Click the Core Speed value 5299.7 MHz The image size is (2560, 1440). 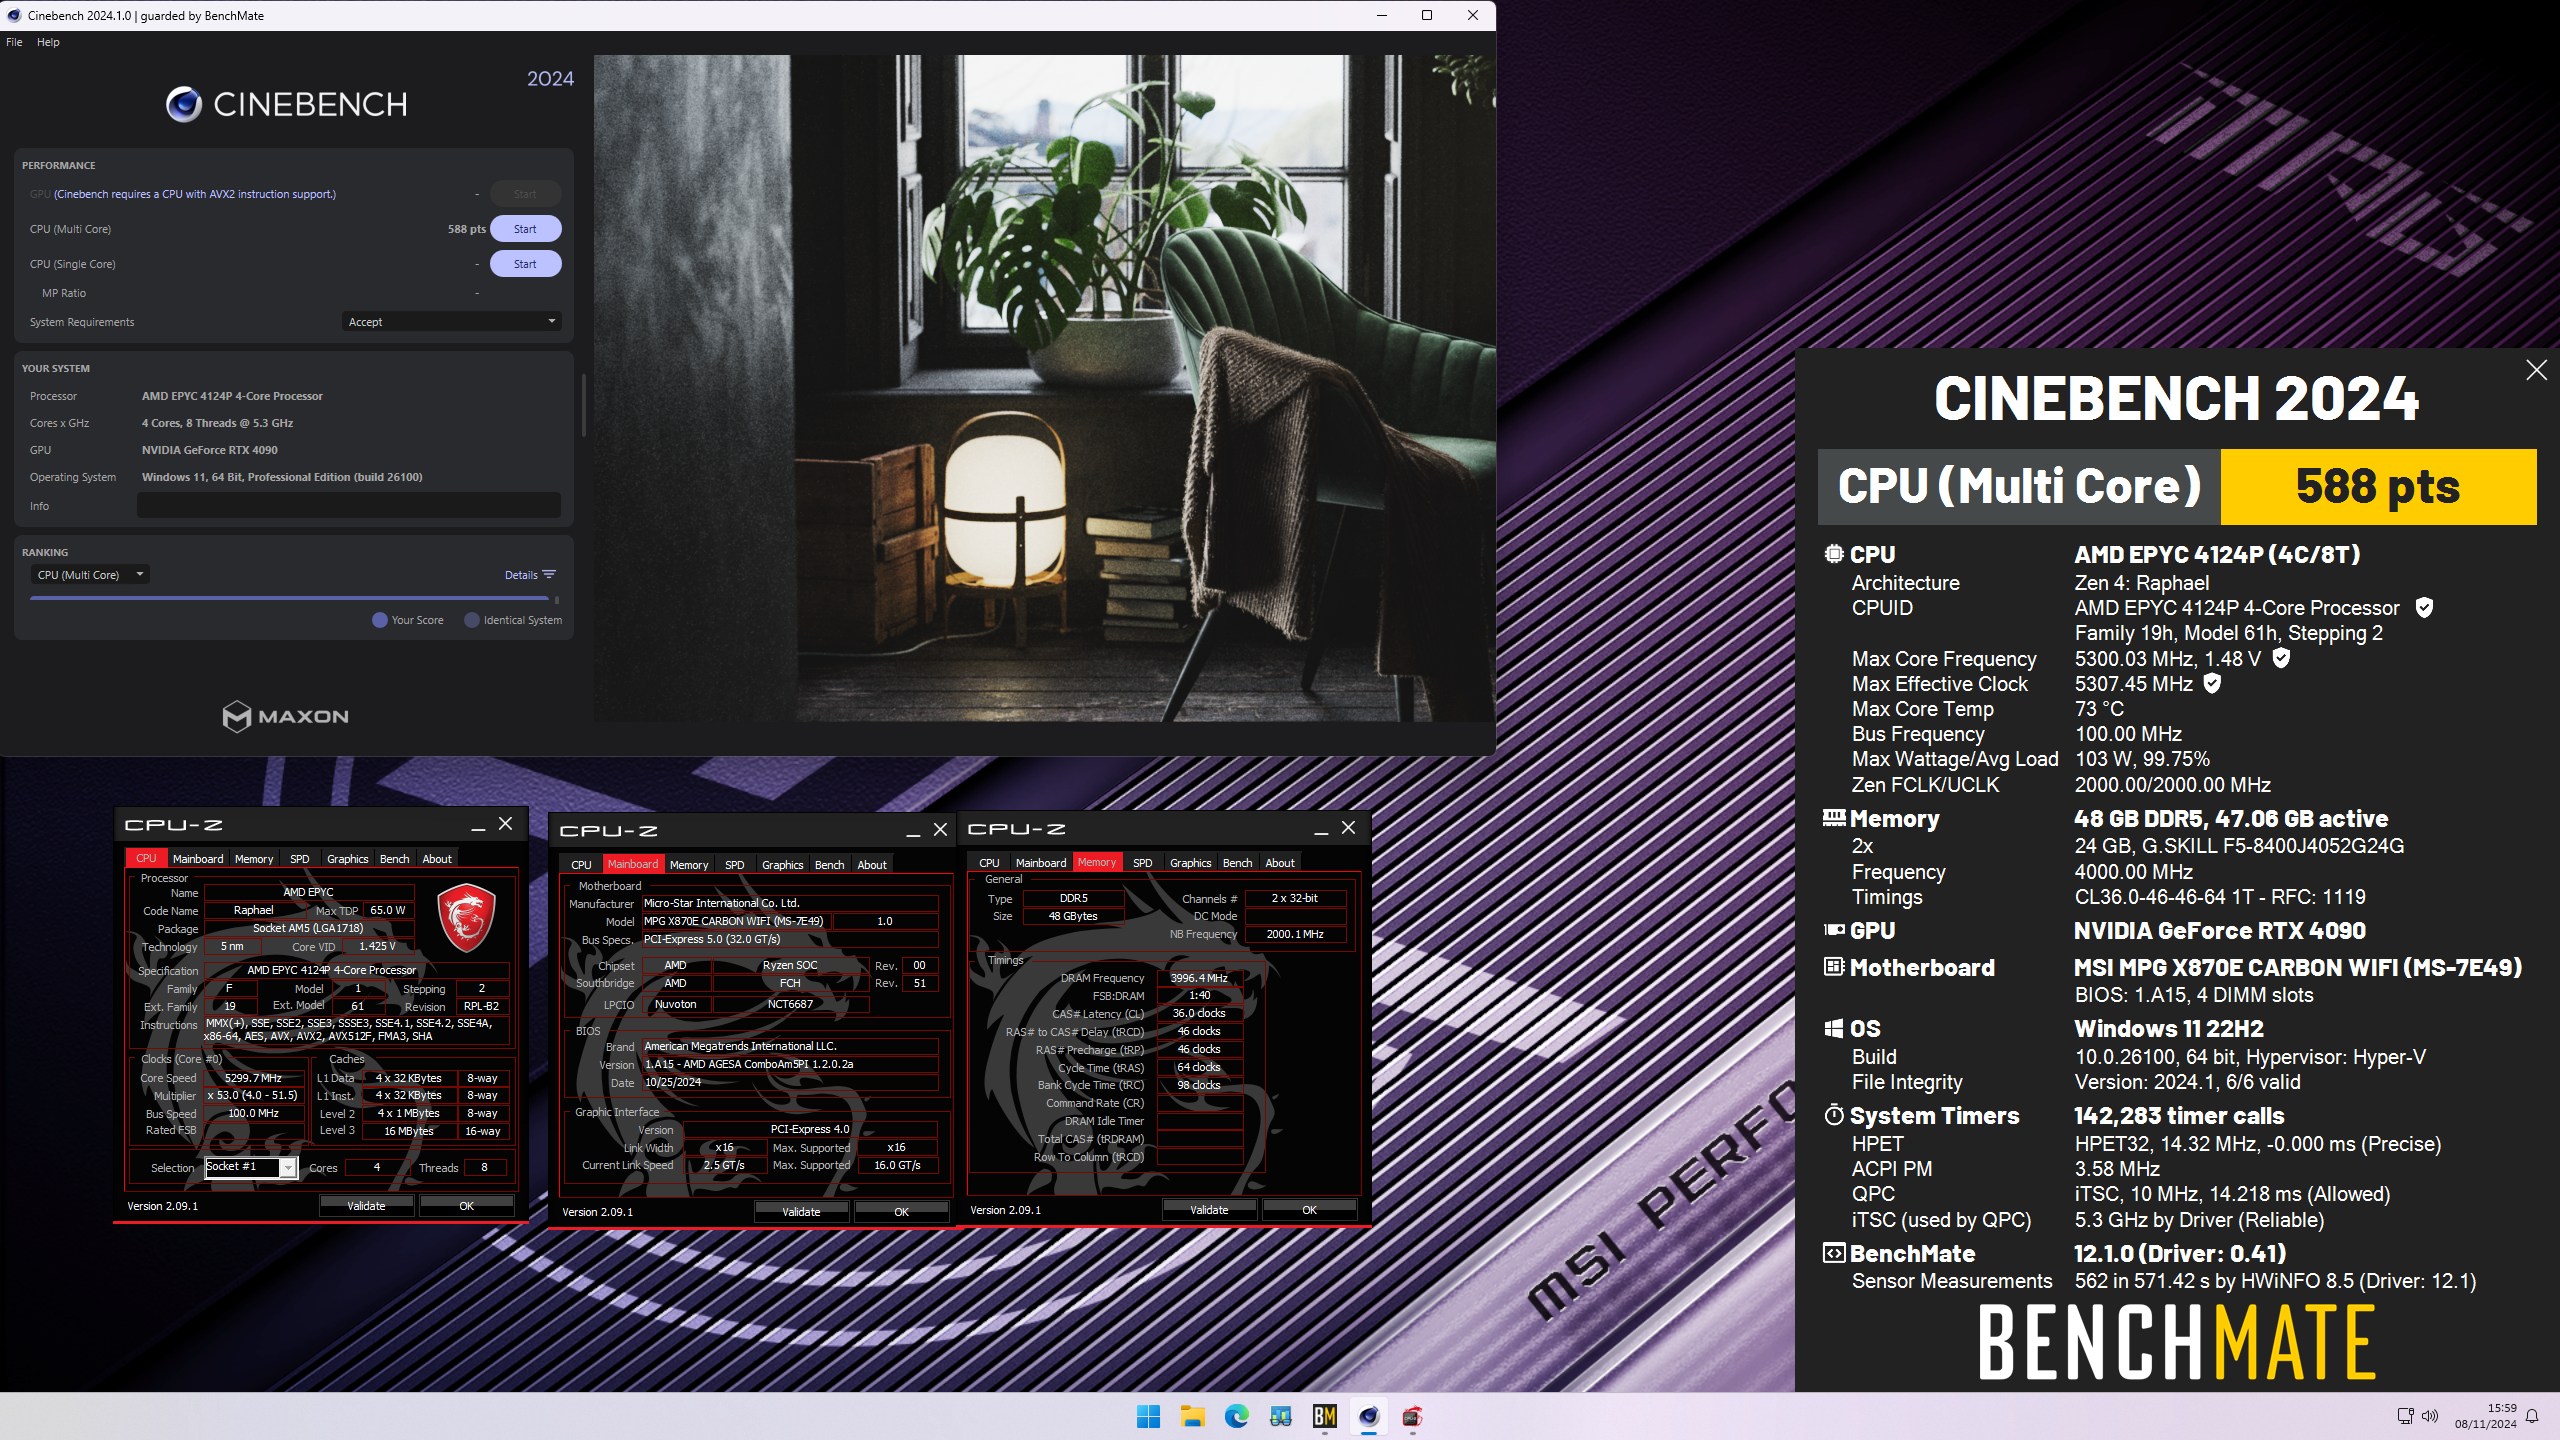click(x=253, y=1078)
